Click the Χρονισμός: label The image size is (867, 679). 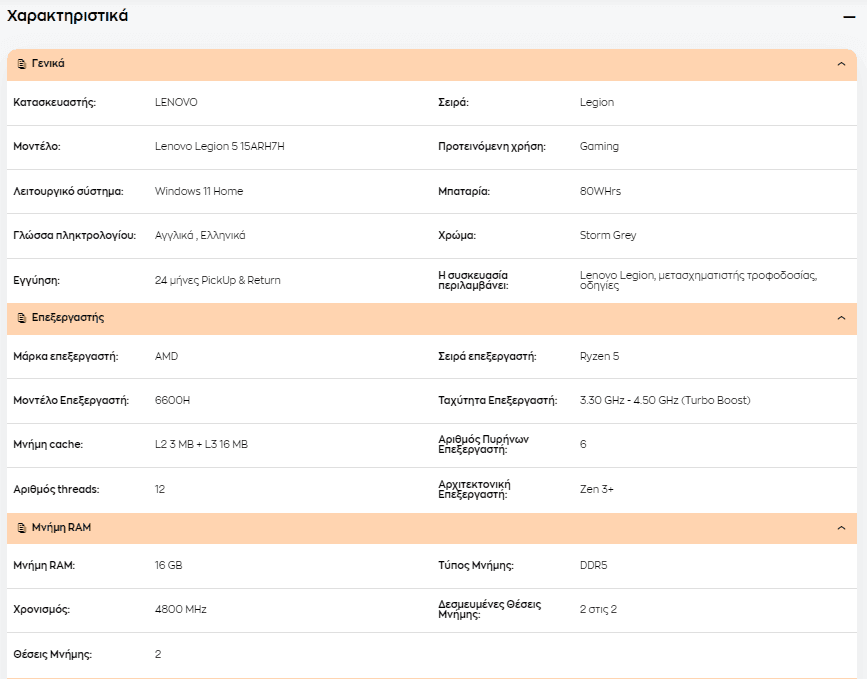tap(41, 609)
